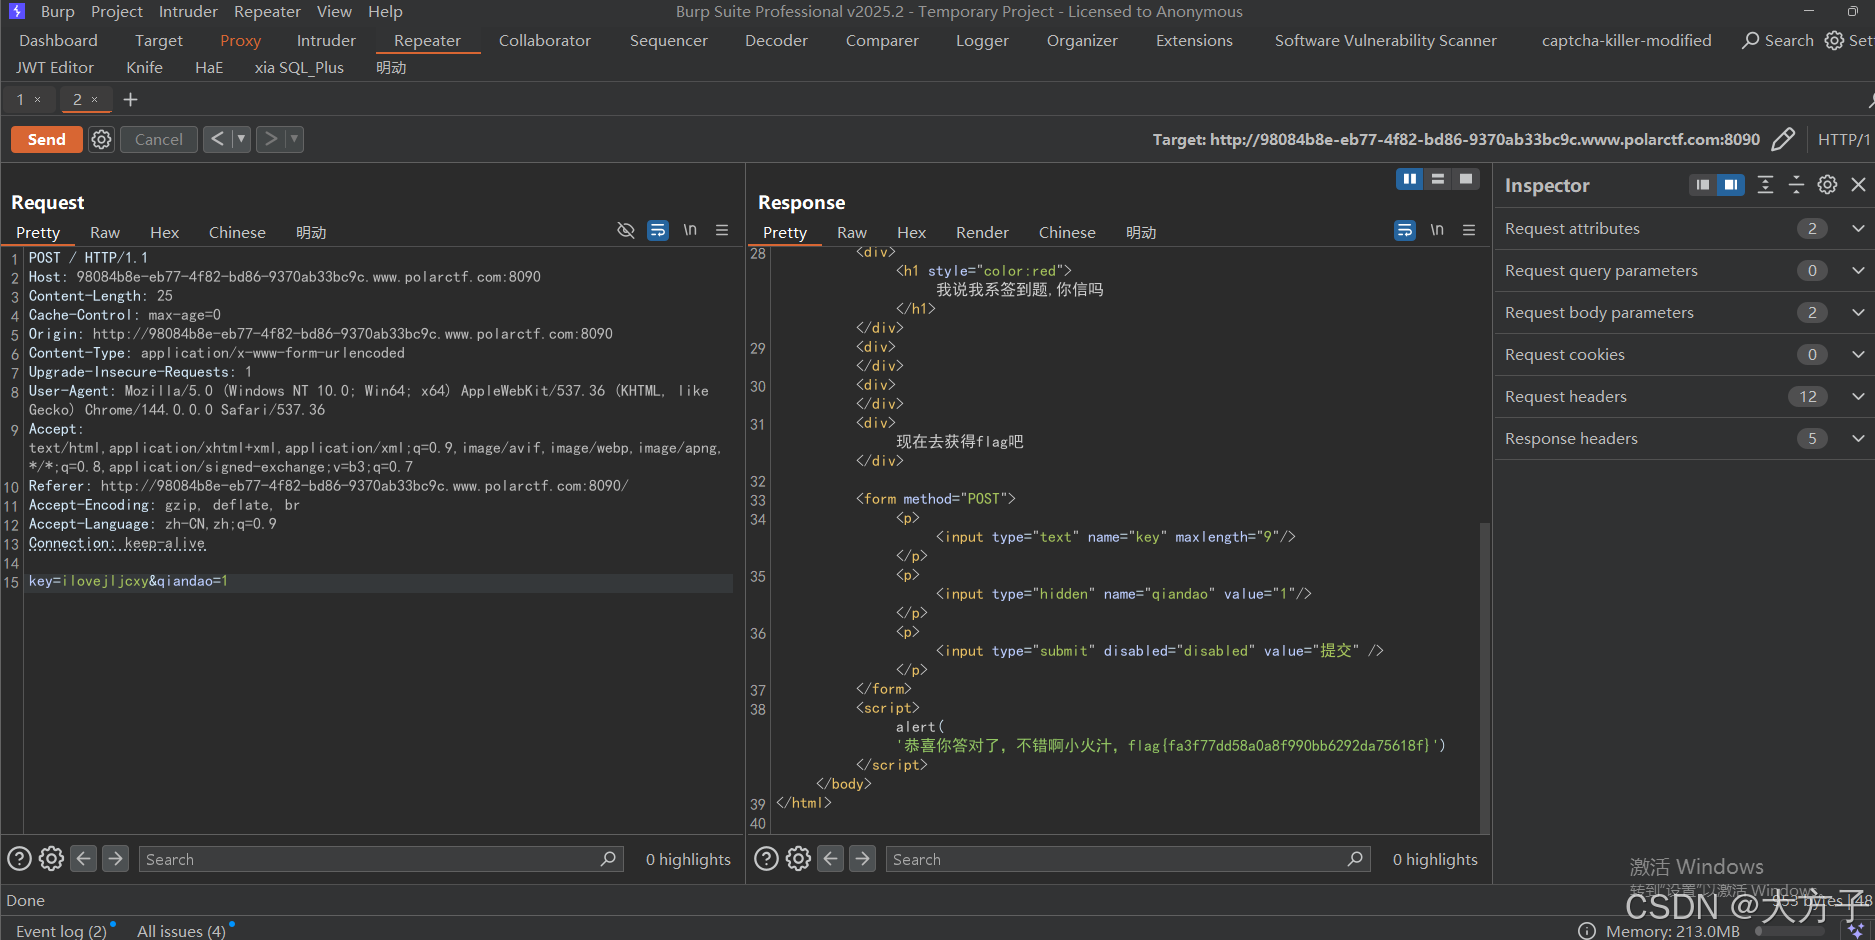Open help for Response search bar
Screen dimensions: 1875x940
(766, 858)
